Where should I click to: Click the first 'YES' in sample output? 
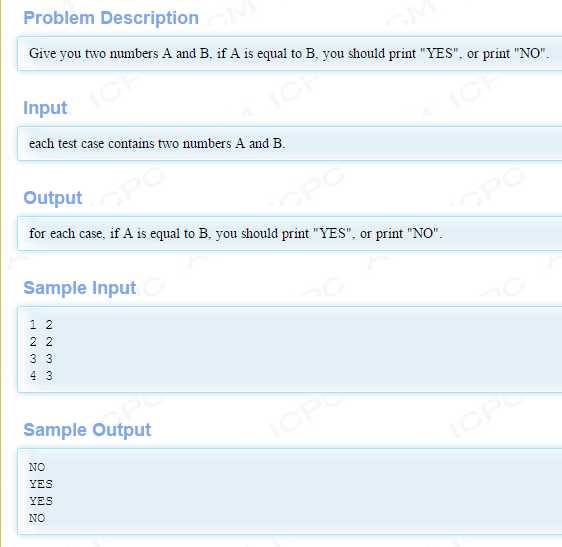point(41,484)
